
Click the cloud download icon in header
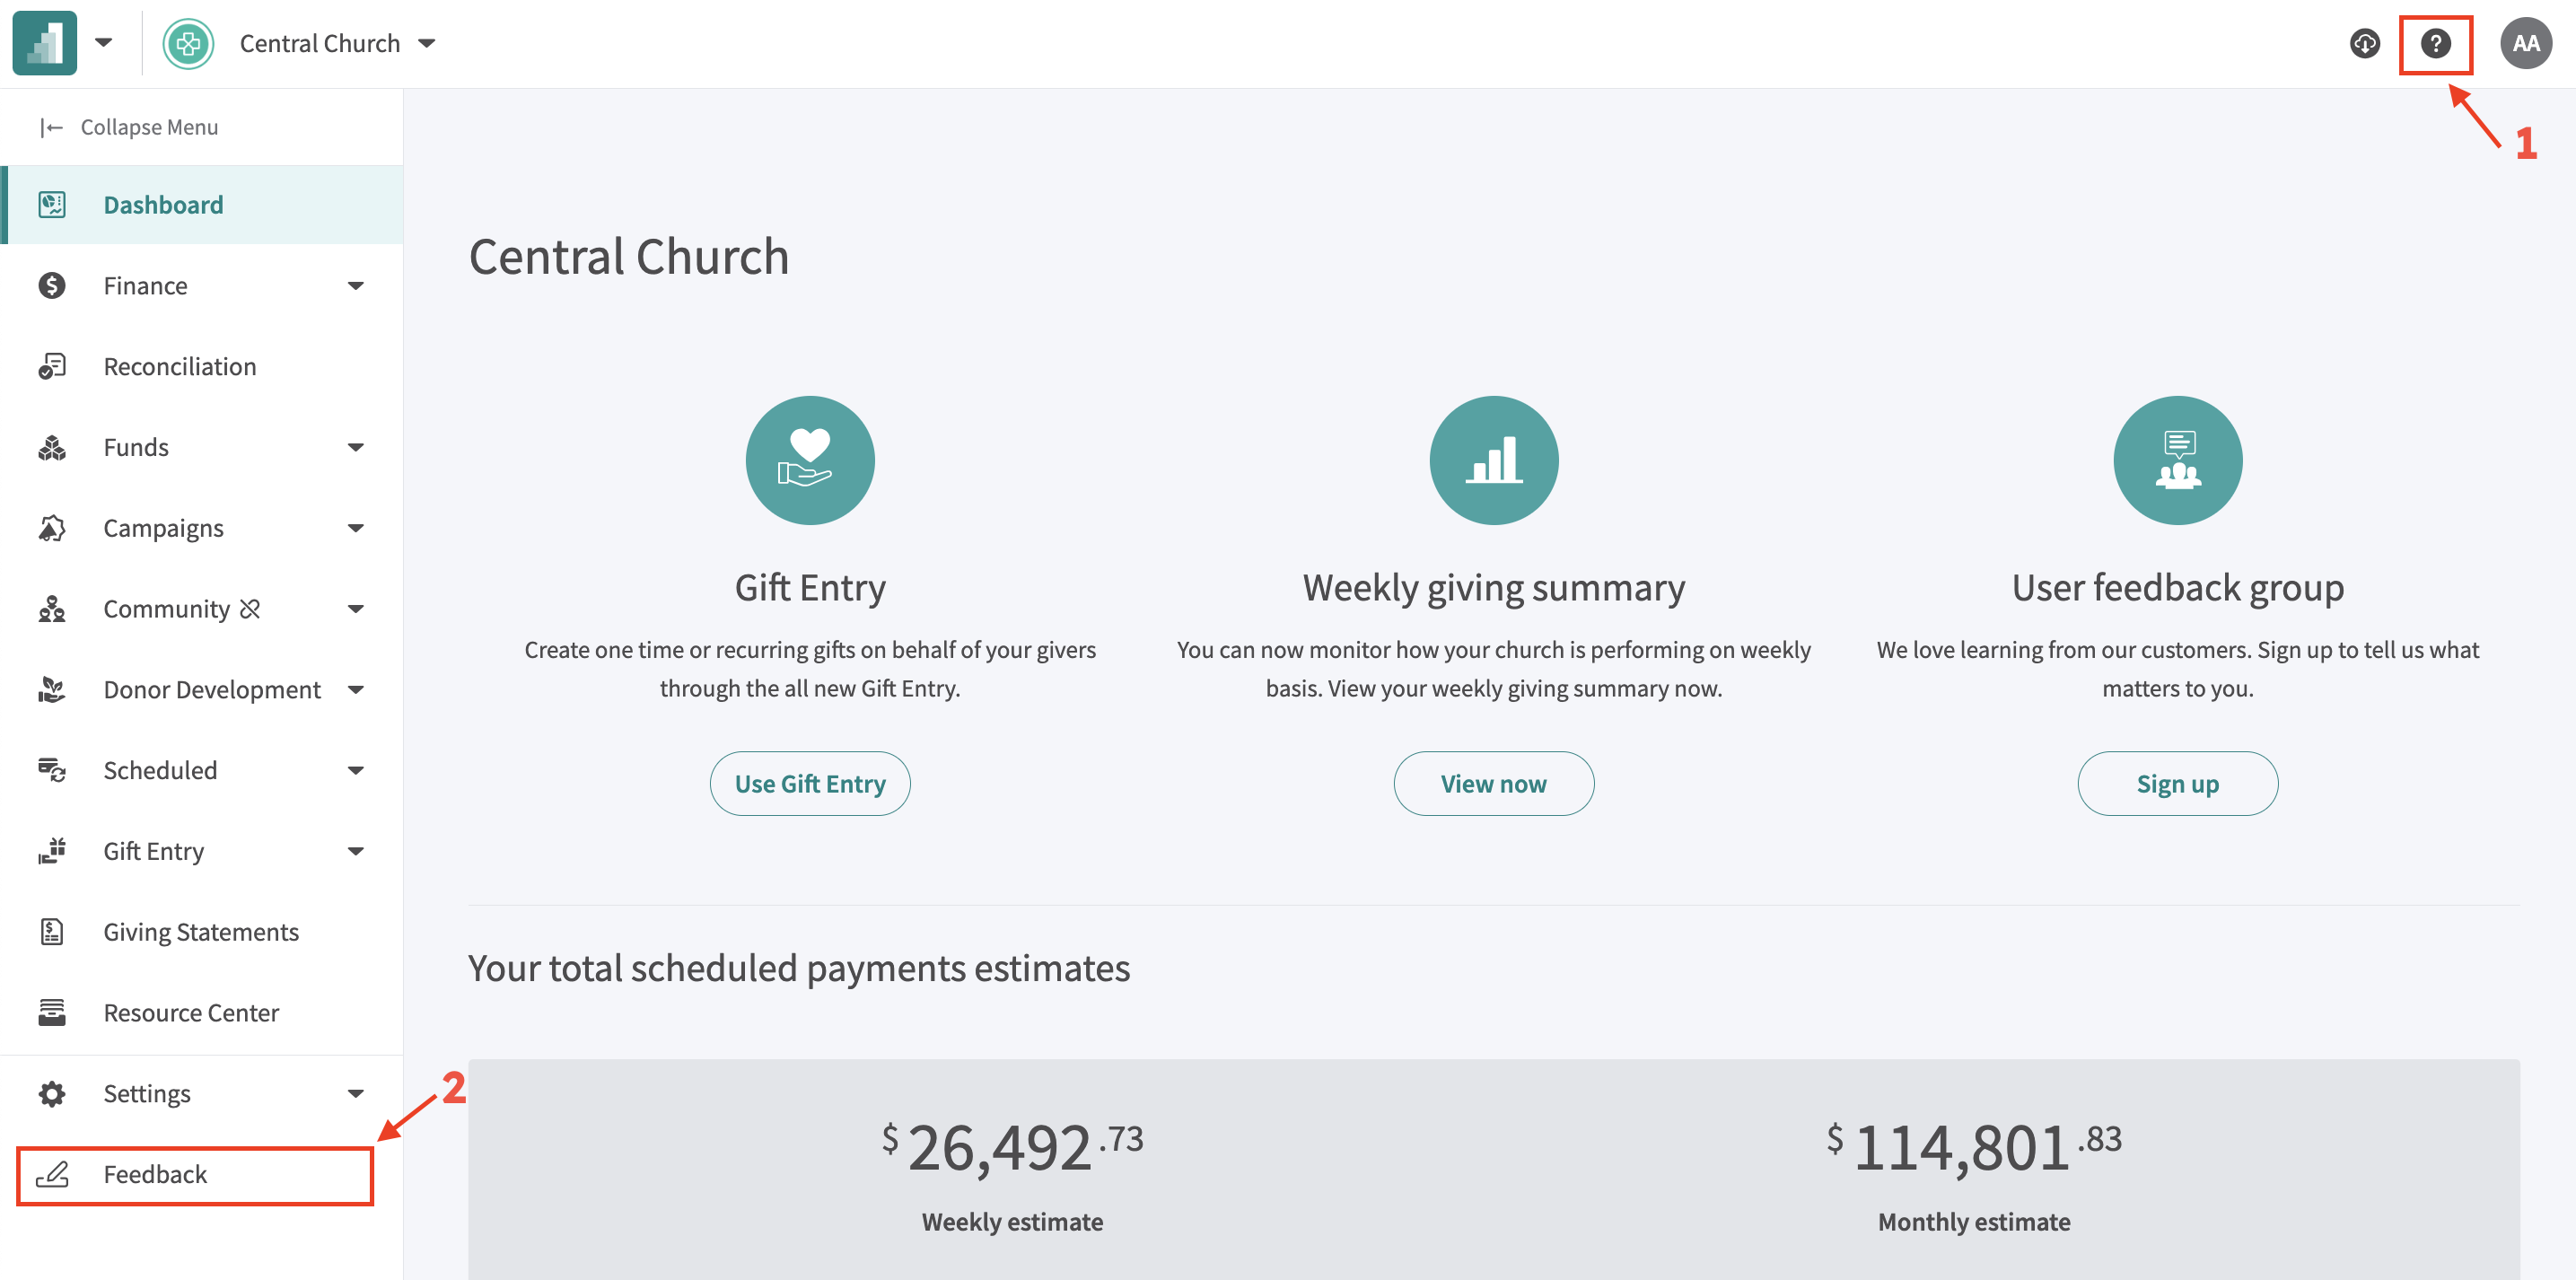[2364, 44]
